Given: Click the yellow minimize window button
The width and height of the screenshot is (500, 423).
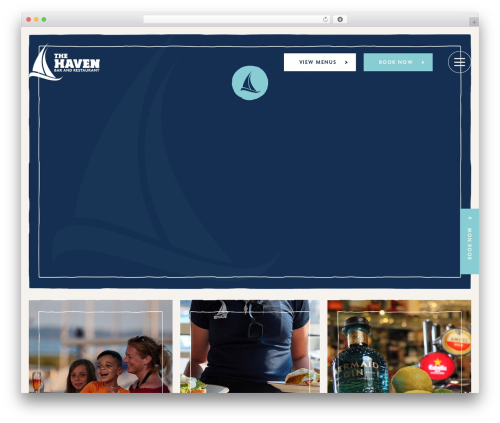Looking at the screenshot, I should pyautogui.click(x=36, y=20).
